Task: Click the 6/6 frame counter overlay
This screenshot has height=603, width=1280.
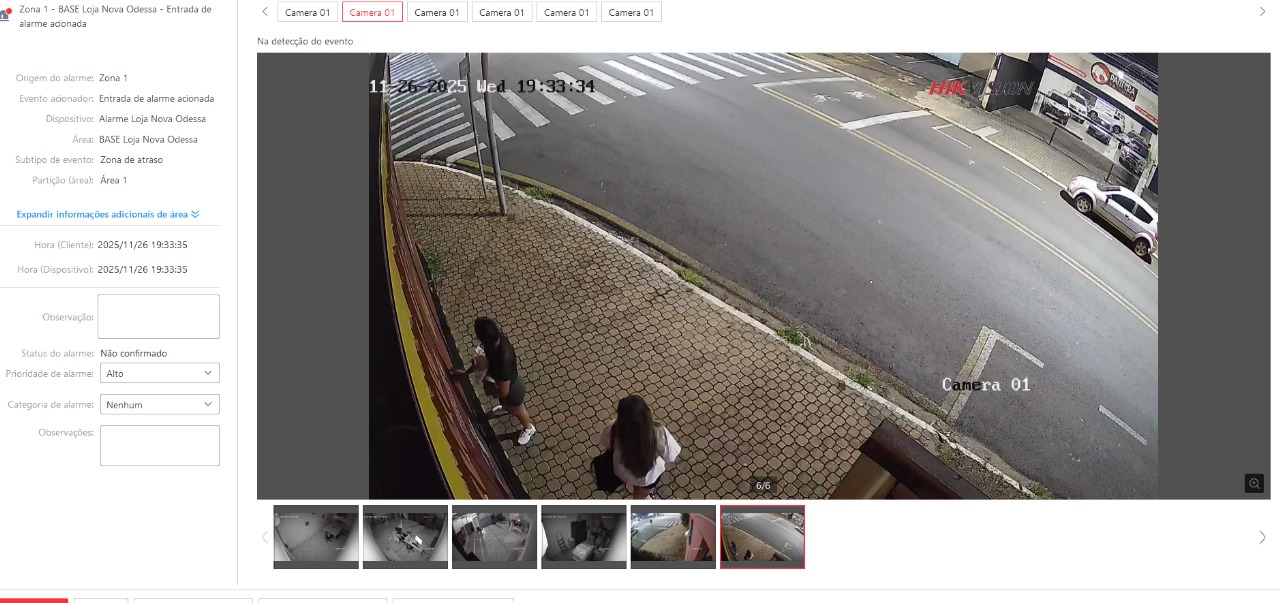Action: pos(762,487)
